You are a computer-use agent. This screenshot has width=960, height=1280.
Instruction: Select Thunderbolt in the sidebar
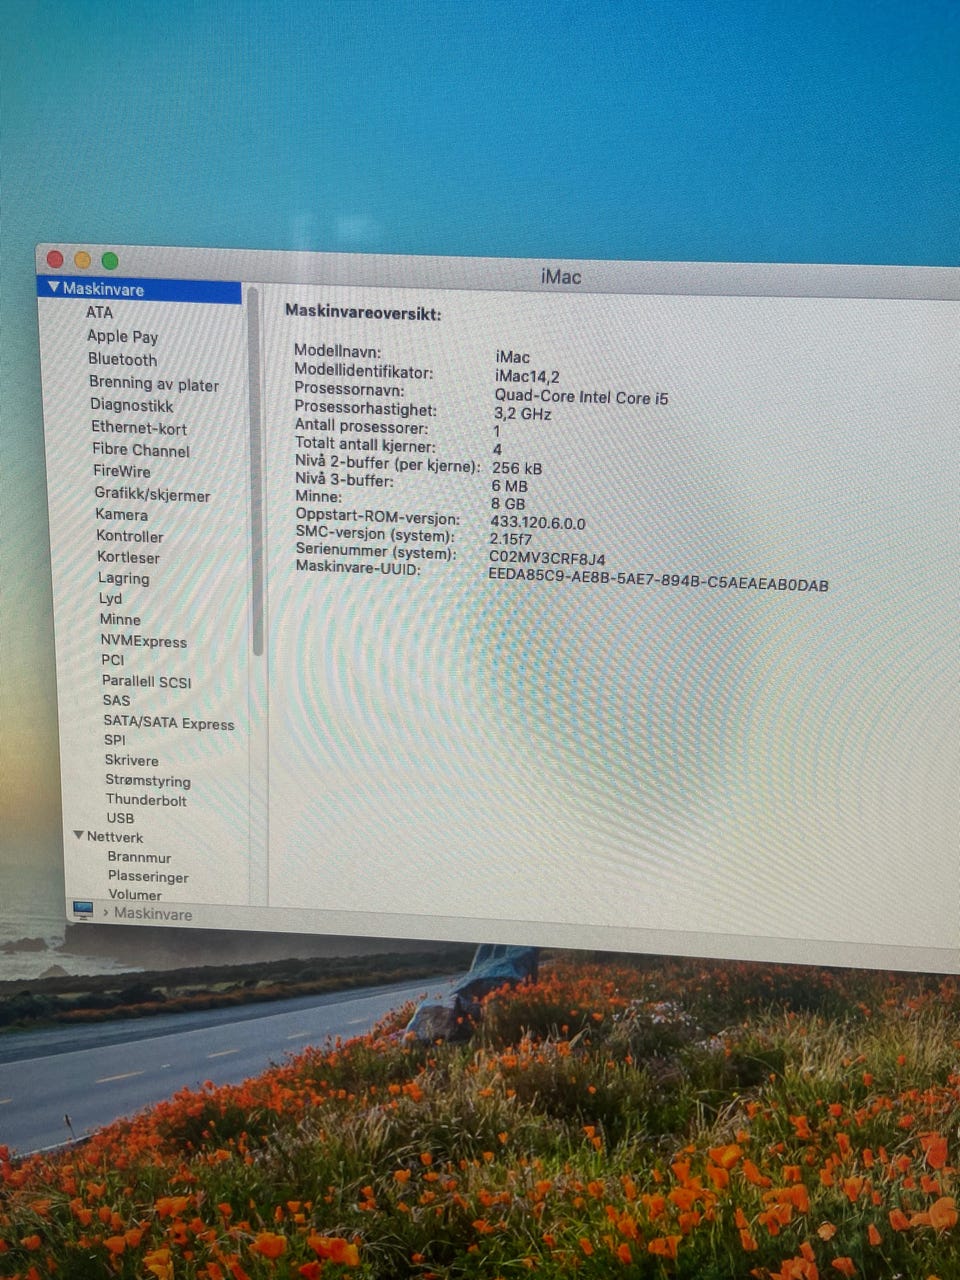click(x=146, y=799)
